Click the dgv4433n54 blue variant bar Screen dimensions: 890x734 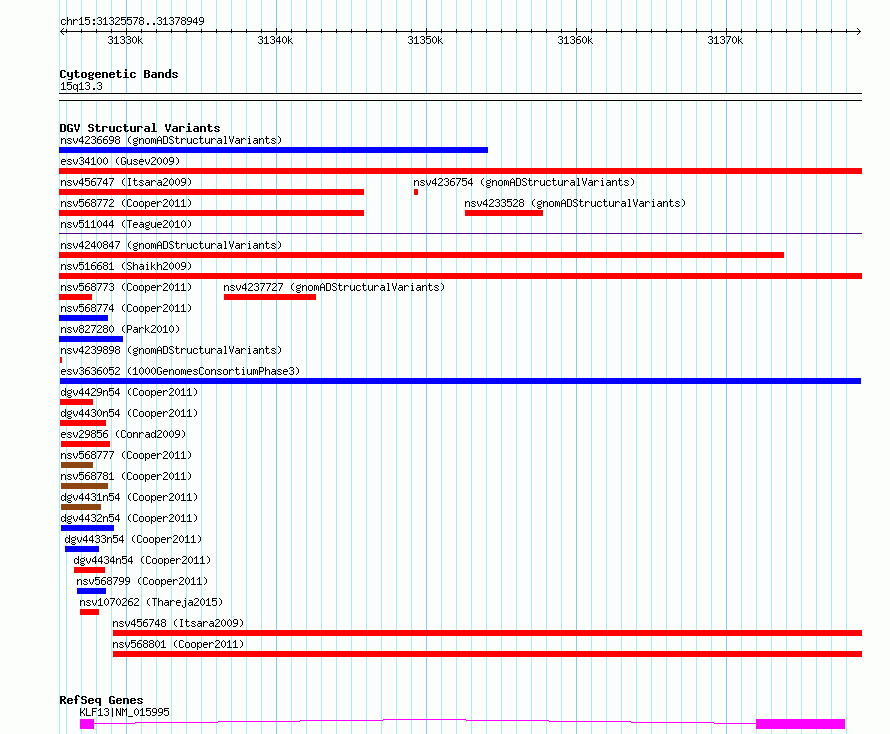point(82,549)
